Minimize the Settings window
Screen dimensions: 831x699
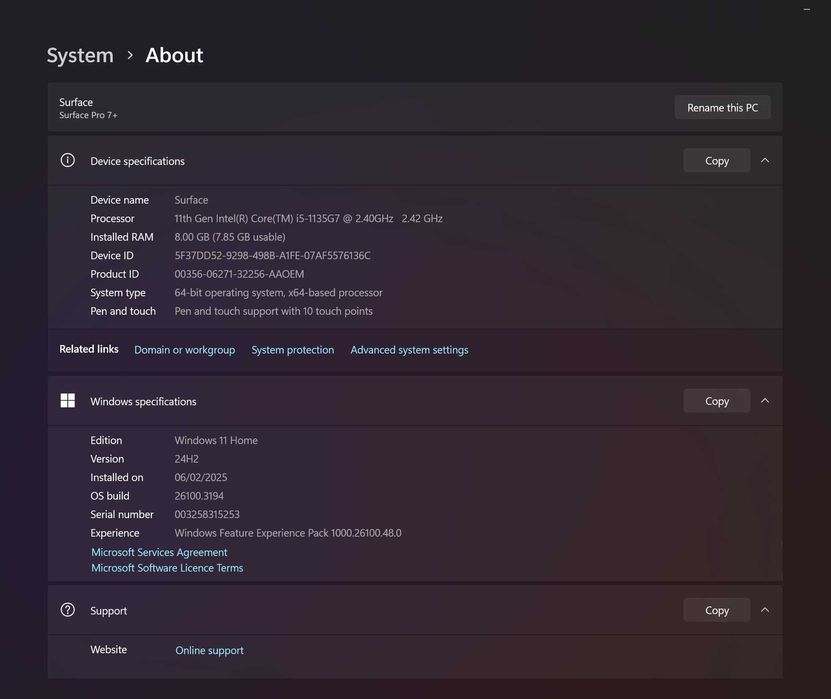click(807, 8)
